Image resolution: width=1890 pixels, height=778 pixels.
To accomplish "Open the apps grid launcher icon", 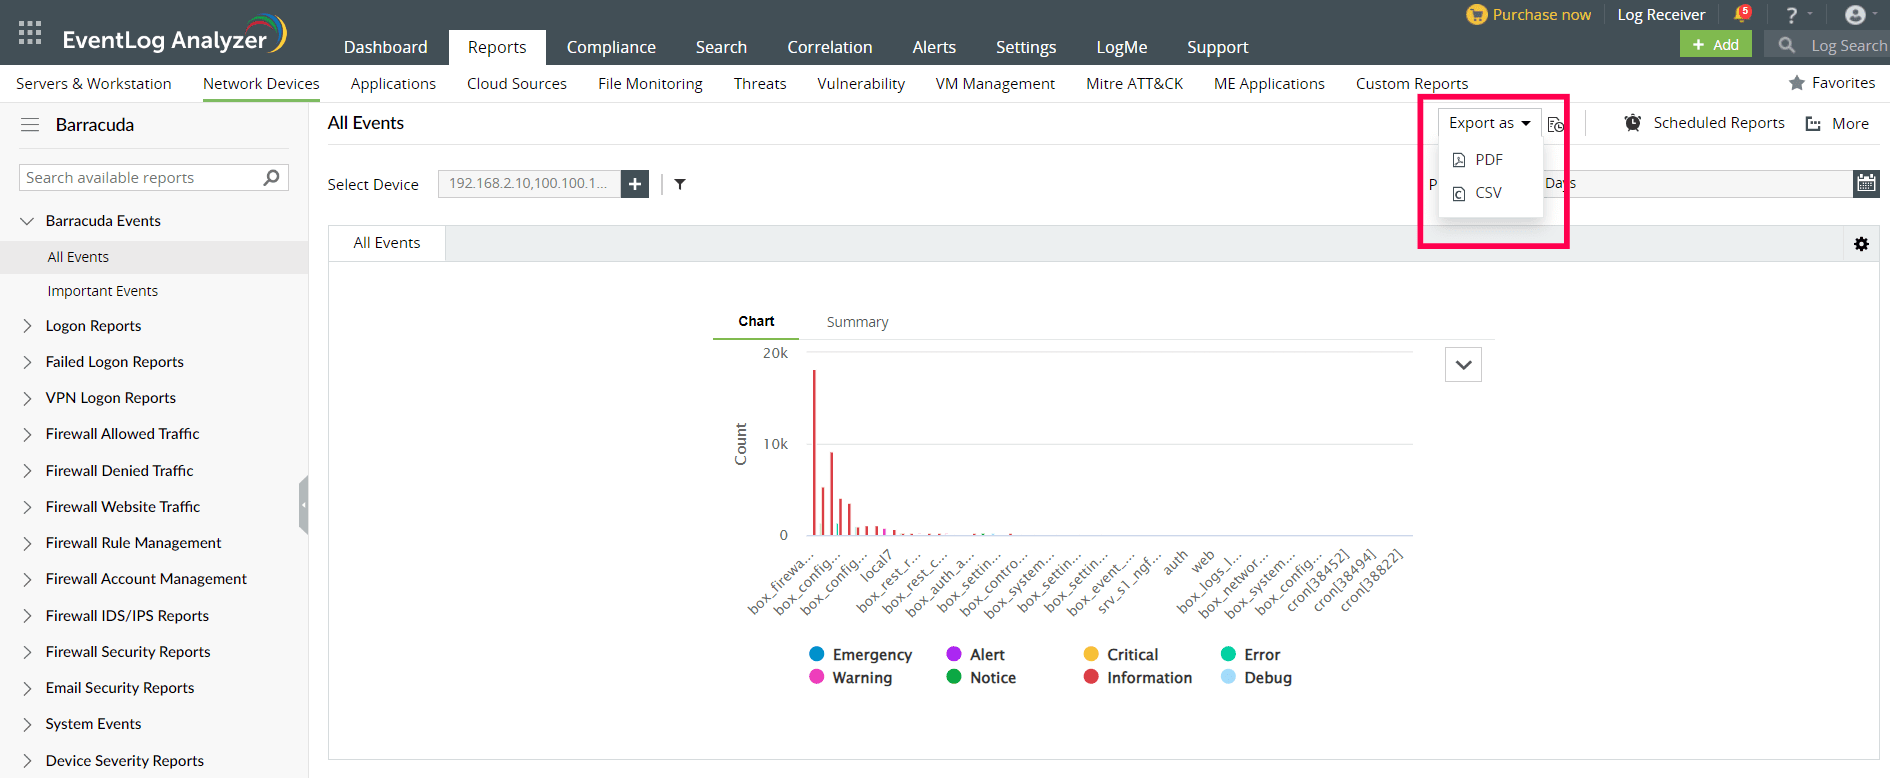I will pyautogui.click(x=30, y=33).
